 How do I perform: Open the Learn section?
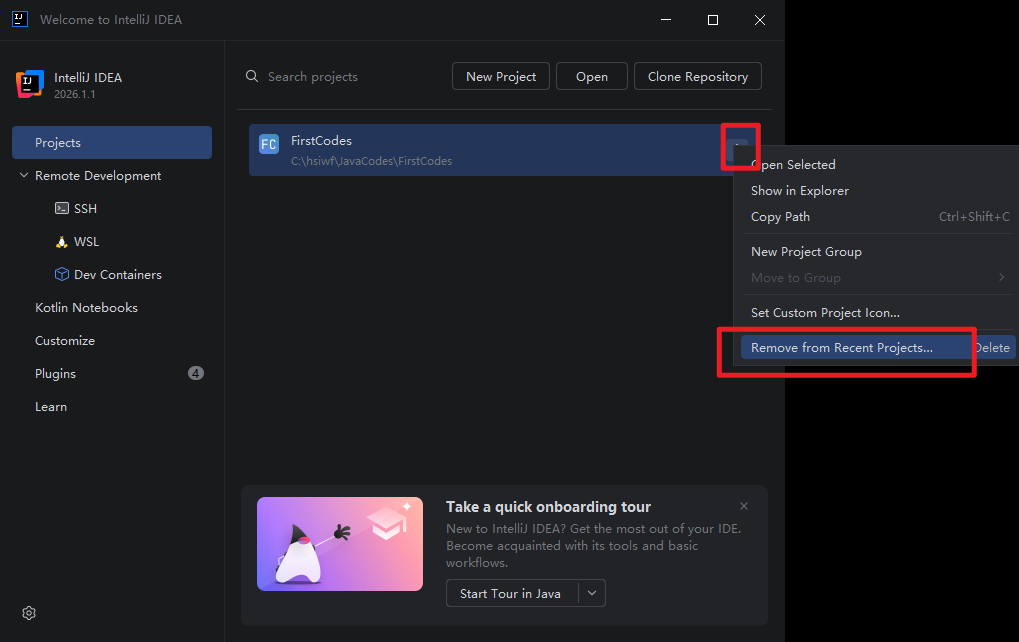click(51, 407)
